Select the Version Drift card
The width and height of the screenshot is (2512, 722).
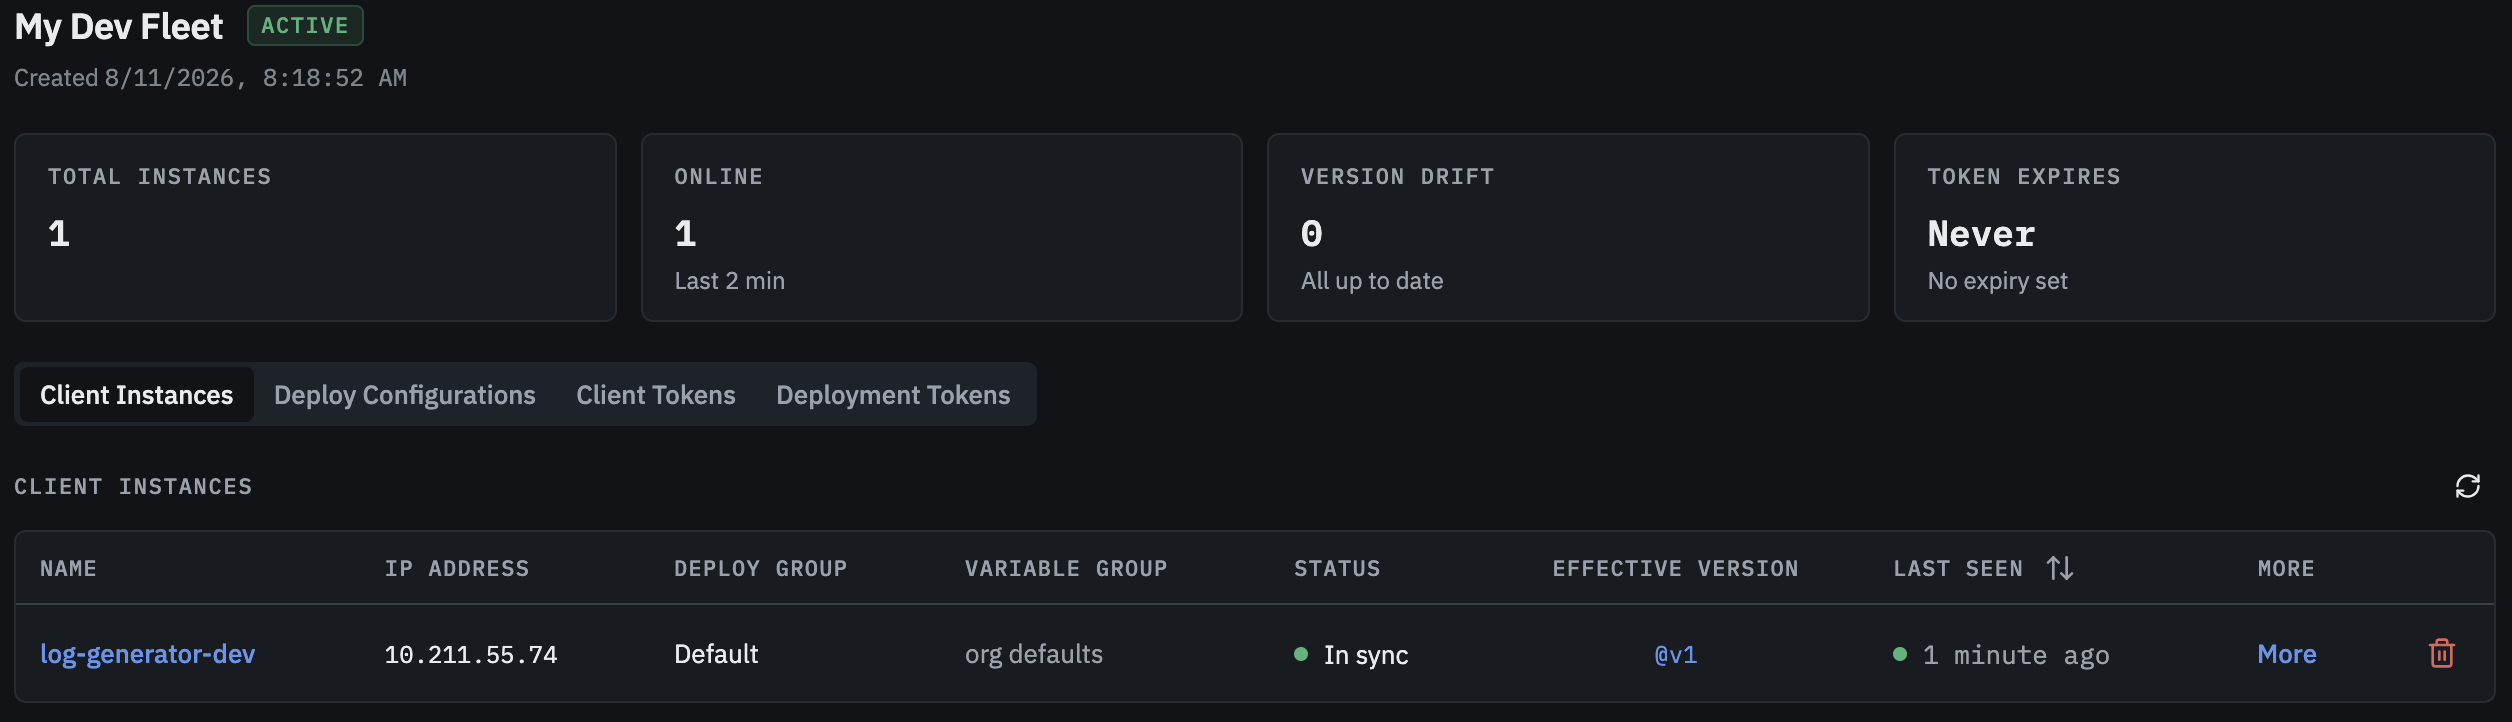[x=1567, y=227]
